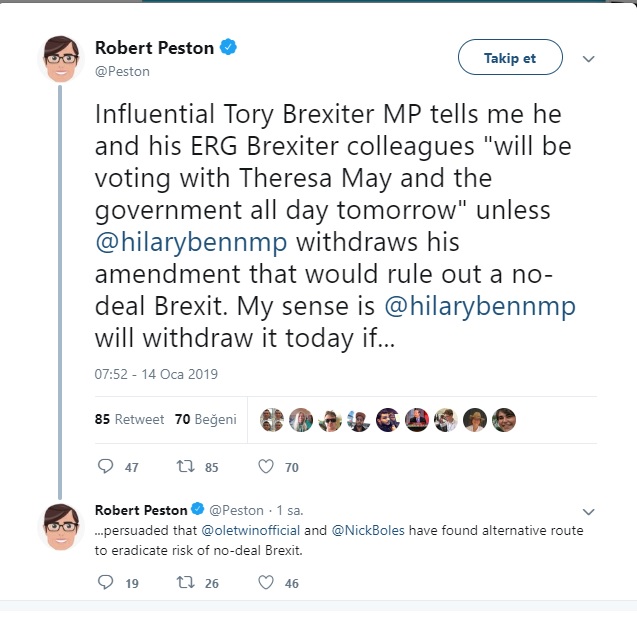This screenshot has width=637, height=620.
Task: Click the reply icon on the main tweet
Action: (106, 466)
